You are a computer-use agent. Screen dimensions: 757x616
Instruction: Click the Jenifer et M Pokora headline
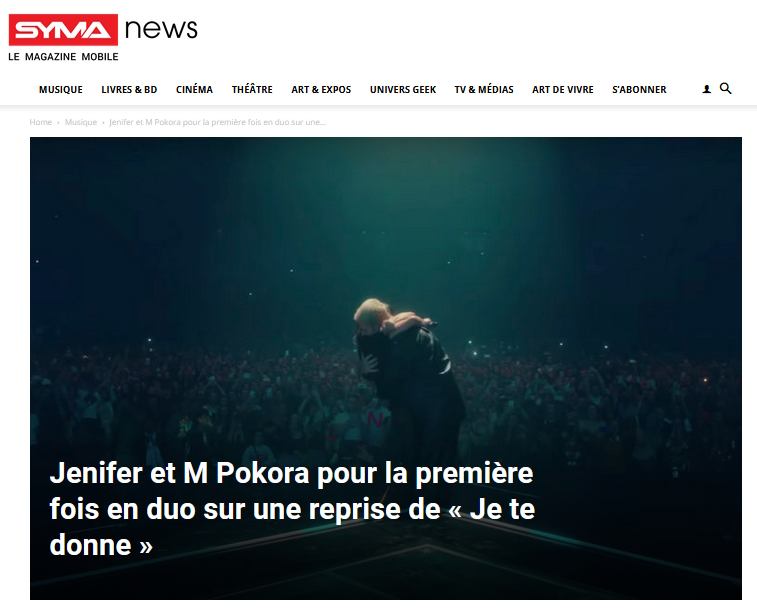(292, 509)
